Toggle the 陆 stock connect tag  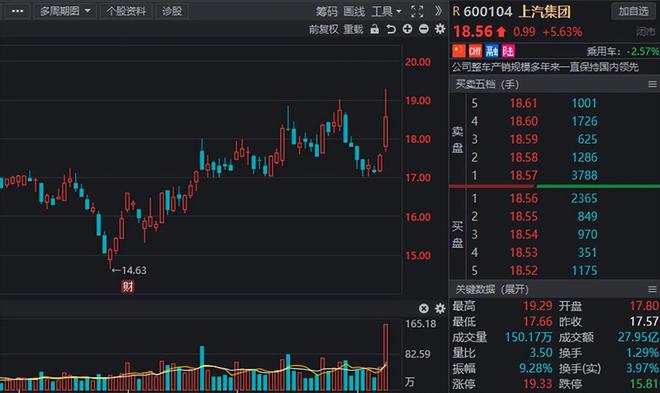(508, 51)
